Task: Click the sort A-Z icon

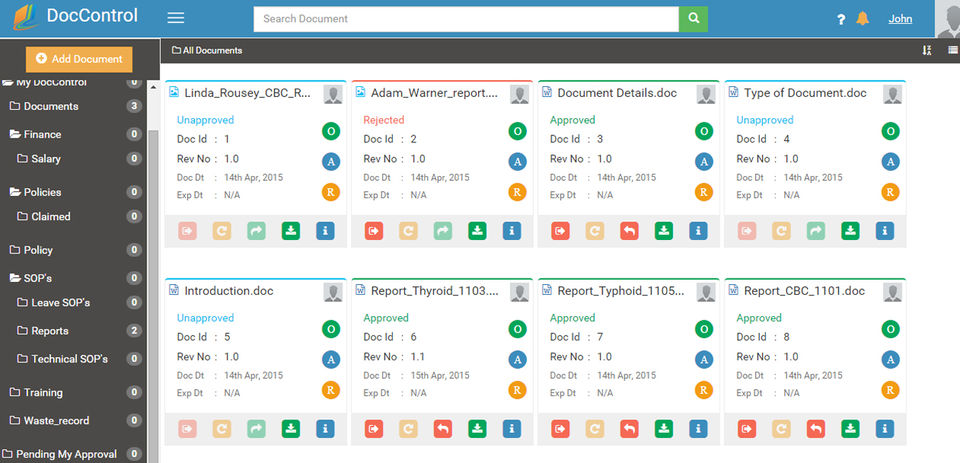Action: [x=927, y=50]
